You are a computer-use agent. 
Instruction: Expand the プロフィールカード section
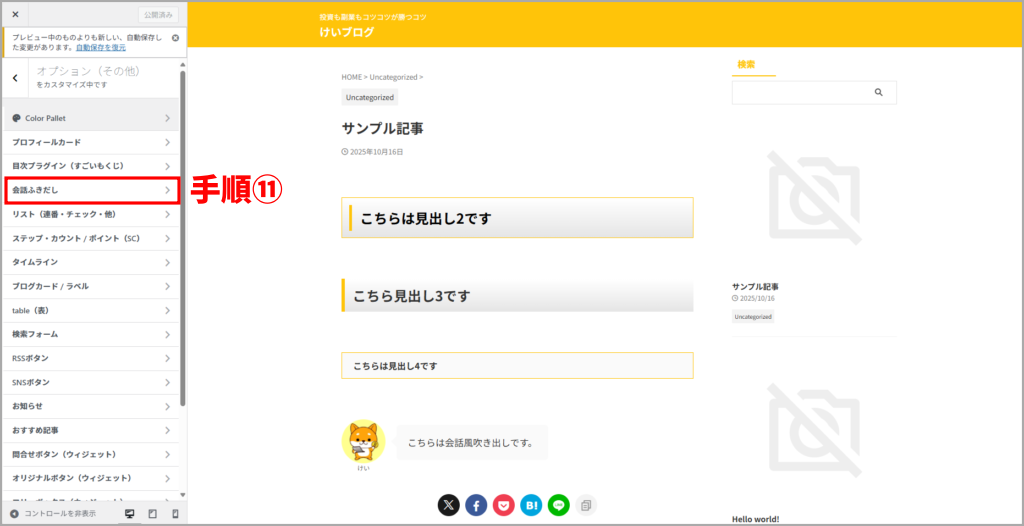pos(91,142)
